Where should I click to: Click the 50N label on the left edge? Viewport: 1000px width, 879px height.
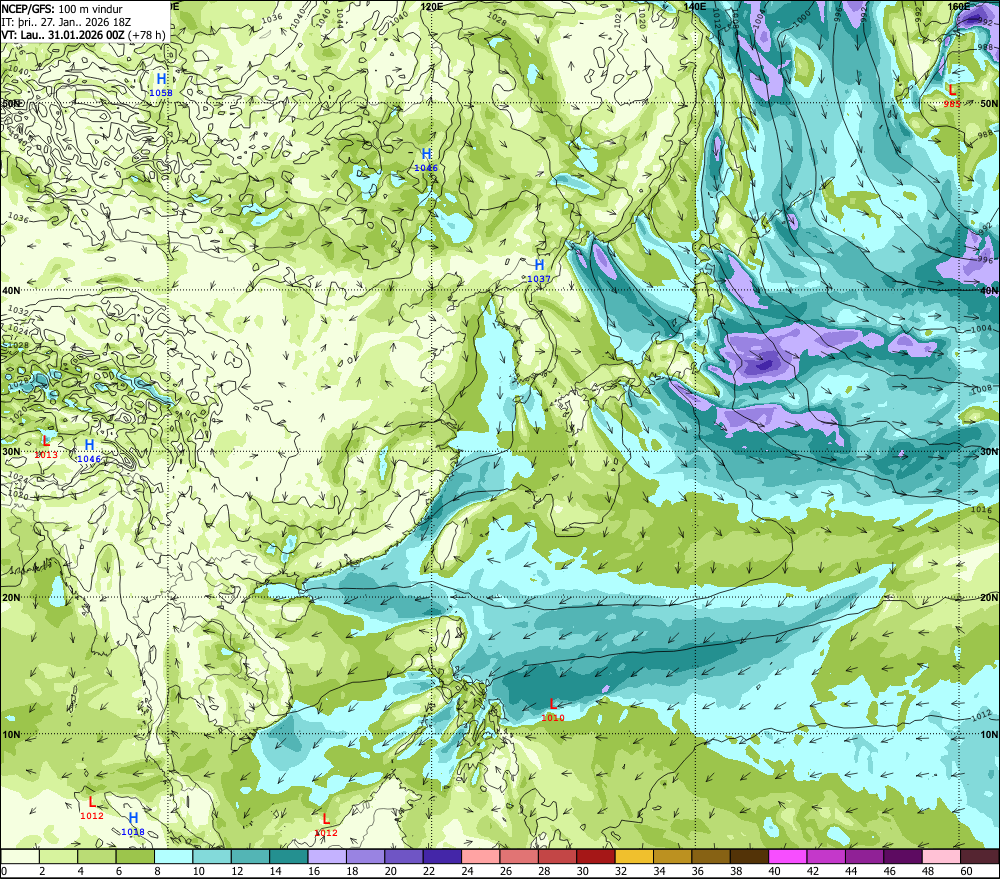pyautogui.click(x=11, y=103)
